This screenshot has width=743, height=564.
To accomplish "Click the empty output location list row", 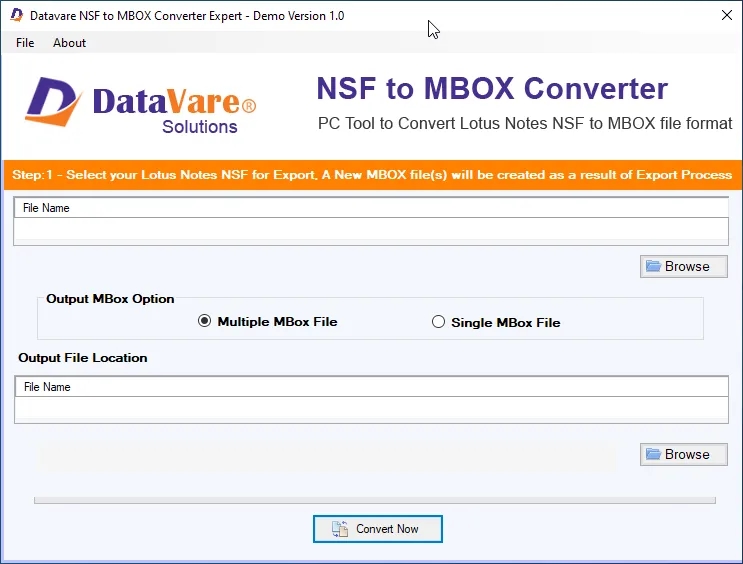I will 371,409.
